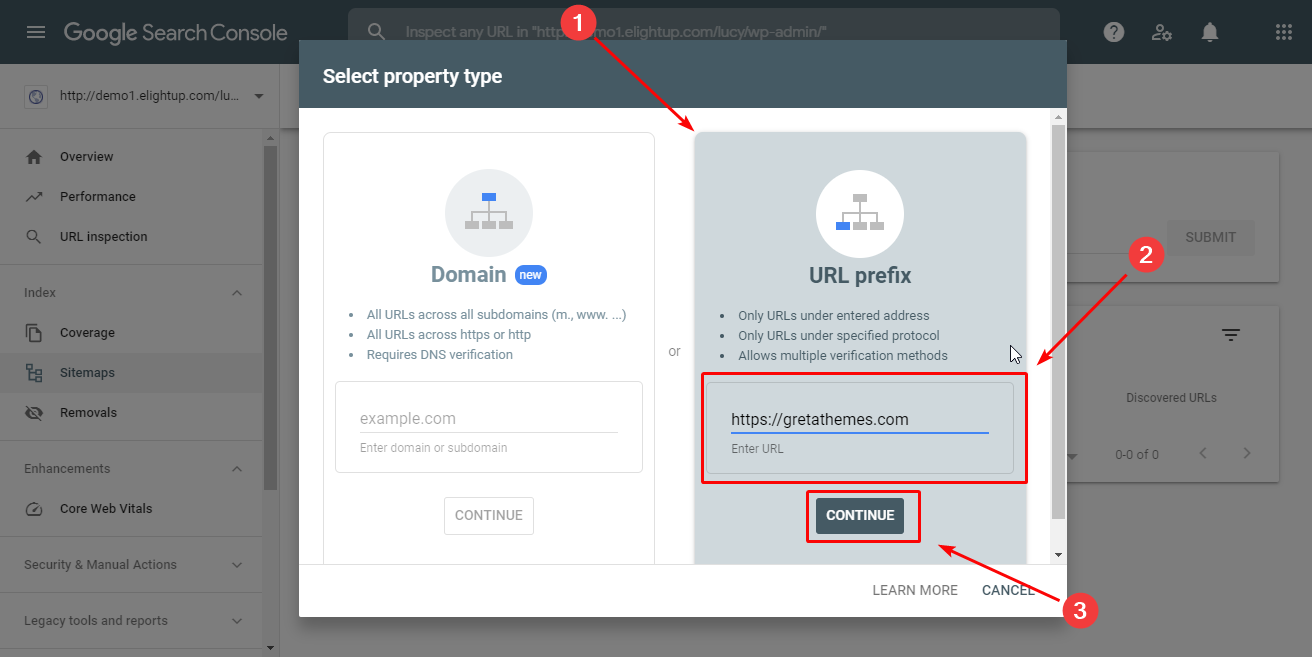This screenshot has height=657, width=1312.
Task: Click 'Only URLs under entered address' text
Action: 834,316
